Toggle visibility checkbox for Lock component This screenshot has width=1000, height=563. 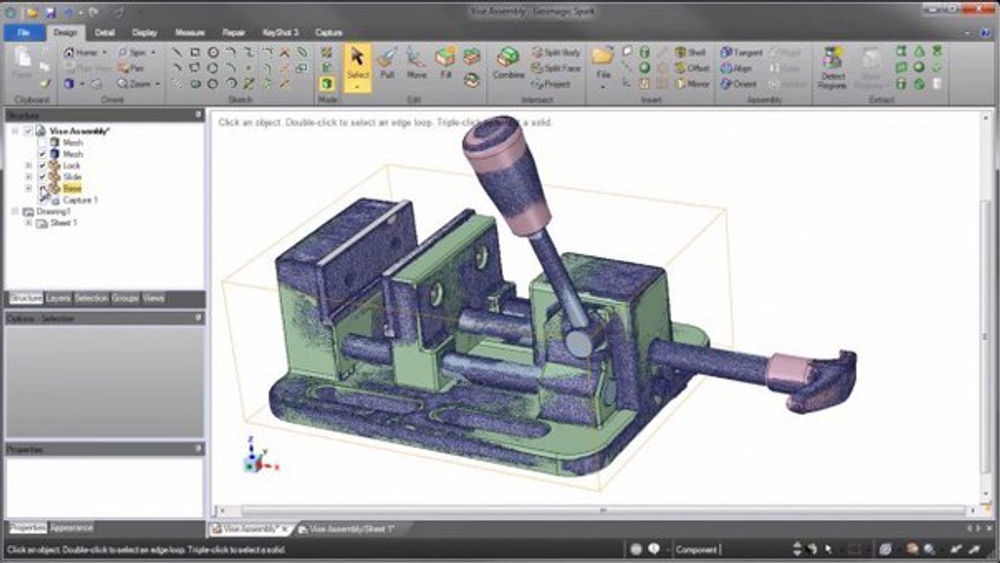[42, 166]
